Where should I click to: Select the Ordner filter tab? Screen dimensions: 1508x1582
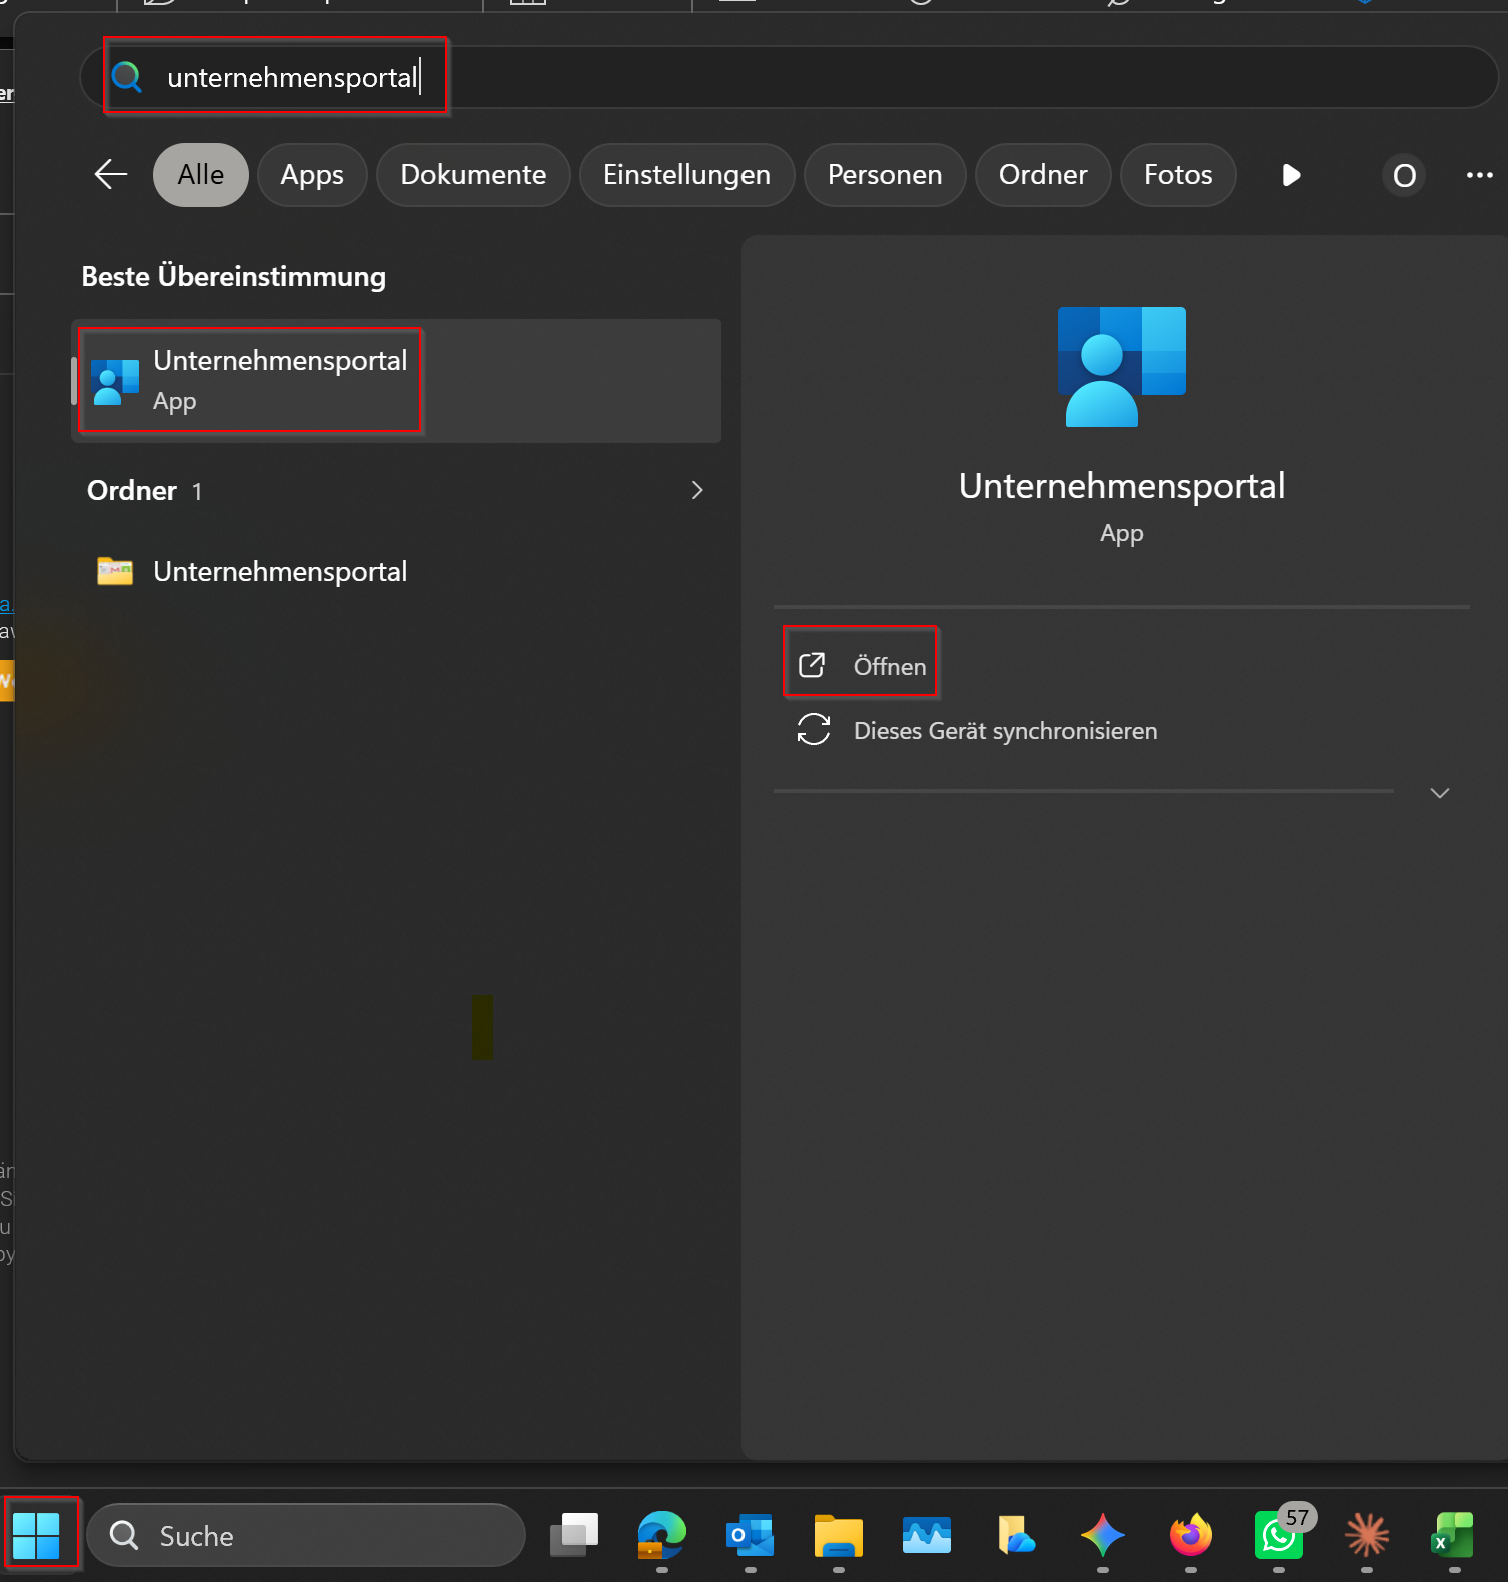(1043, 175)
